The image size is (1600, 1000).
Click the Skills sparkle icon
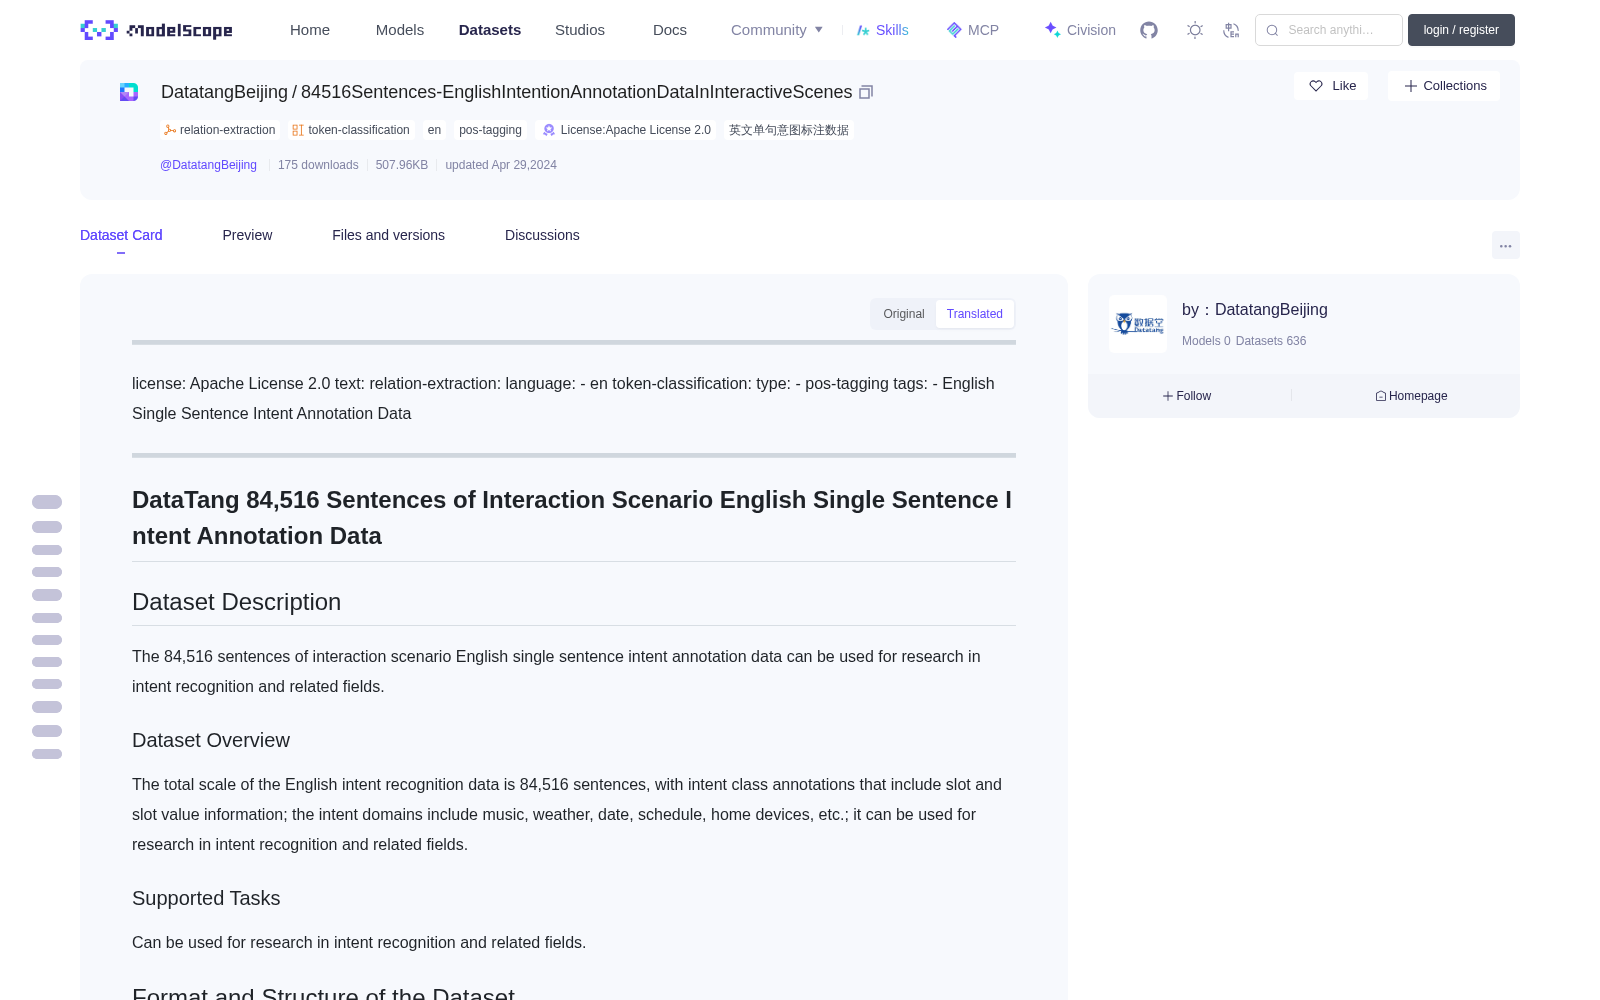pyautogui.click(x=863, y=30)
